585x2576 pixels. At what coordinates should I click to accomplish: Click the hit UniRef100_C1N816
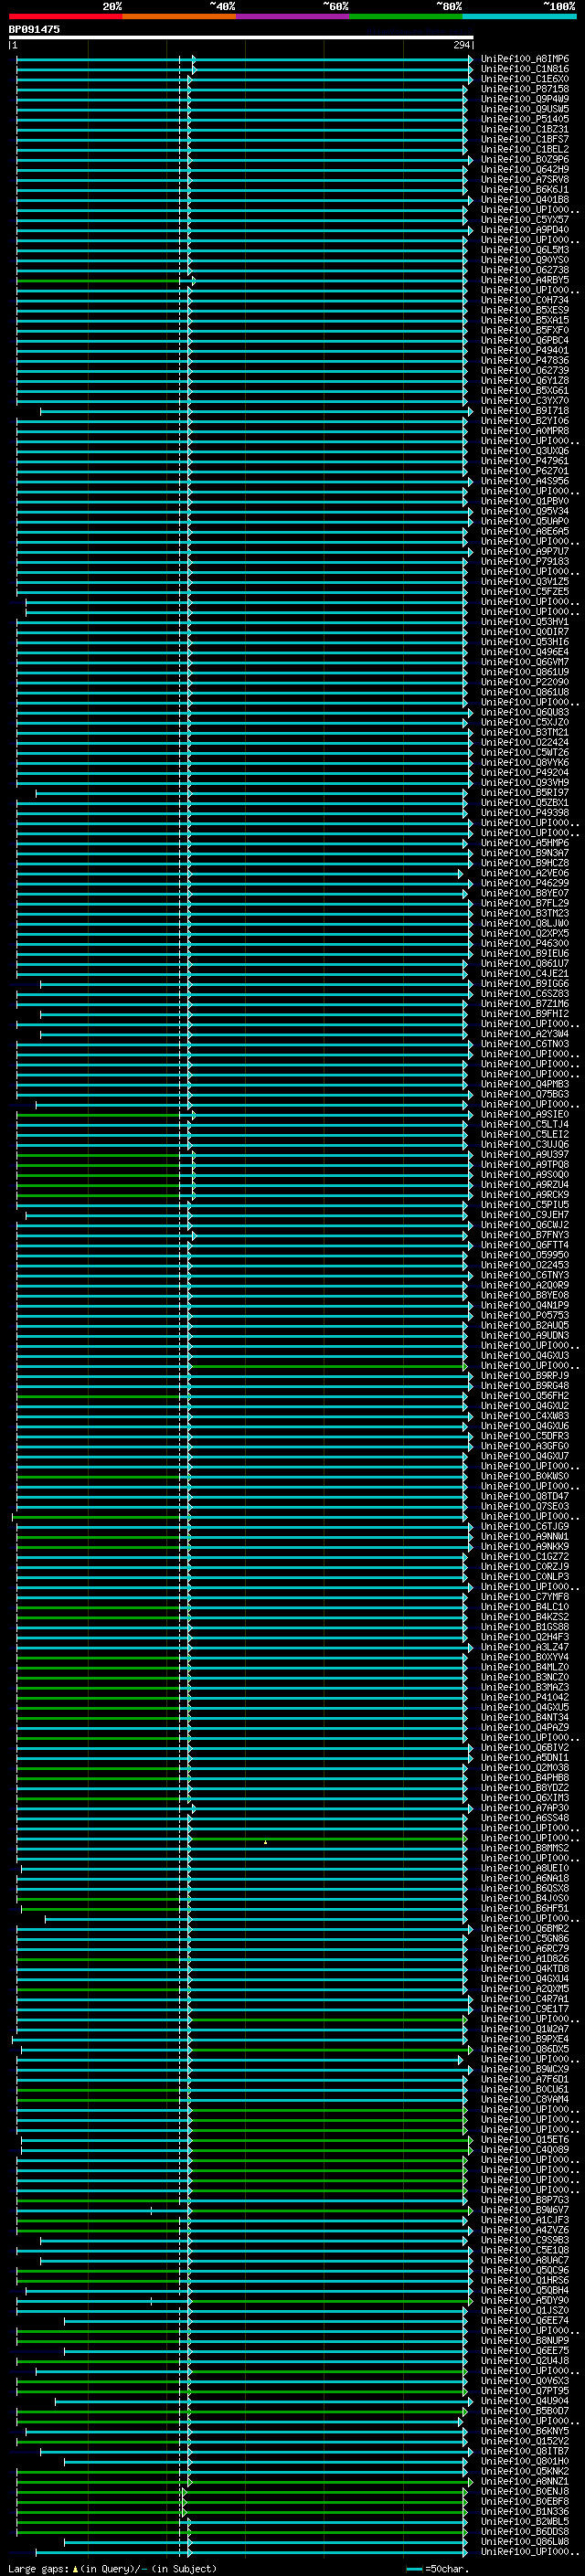[525, 69]
